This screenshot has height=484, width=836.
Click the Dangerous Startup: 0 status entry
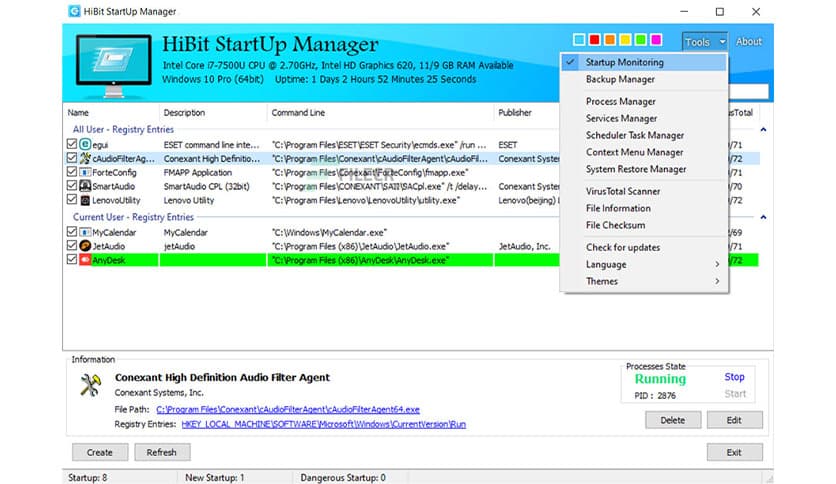(x=343, y=478)
